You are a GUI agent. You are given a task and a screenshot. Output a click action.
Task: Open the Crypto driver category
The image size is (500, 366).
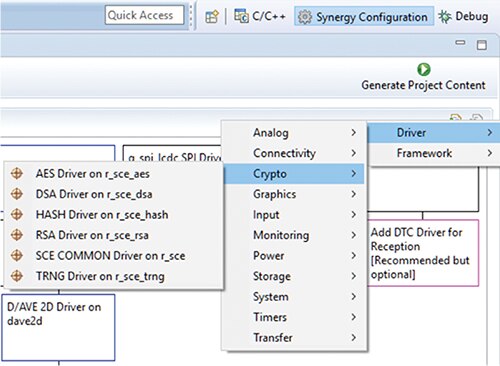294,174
